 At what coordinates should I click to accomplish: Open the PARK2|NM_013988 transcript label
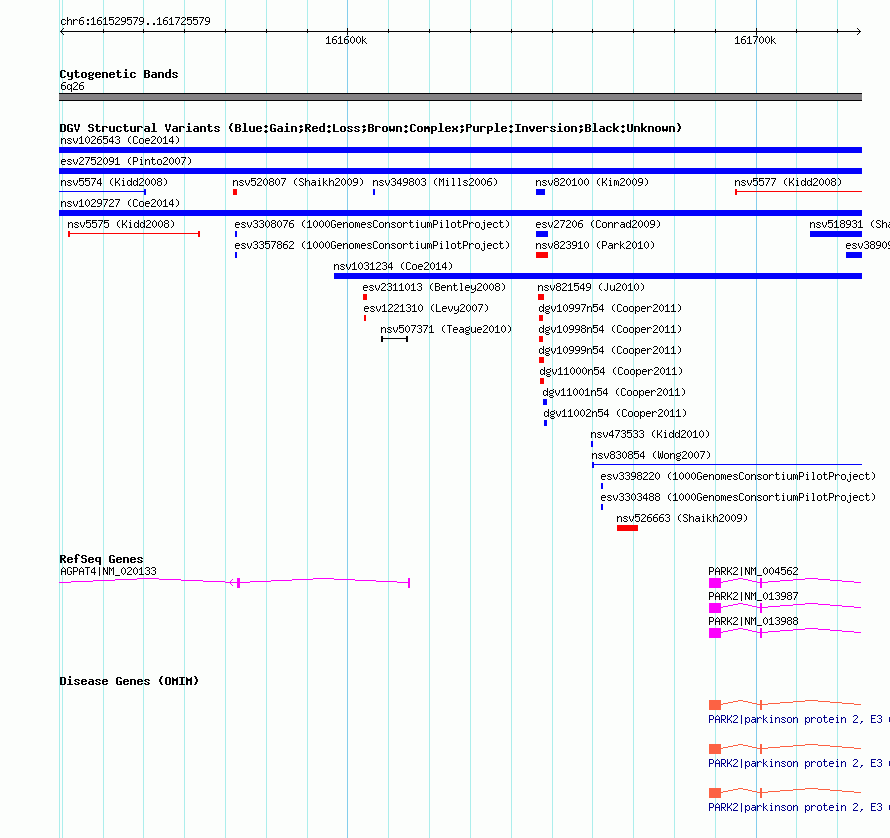tap(753, 621)
